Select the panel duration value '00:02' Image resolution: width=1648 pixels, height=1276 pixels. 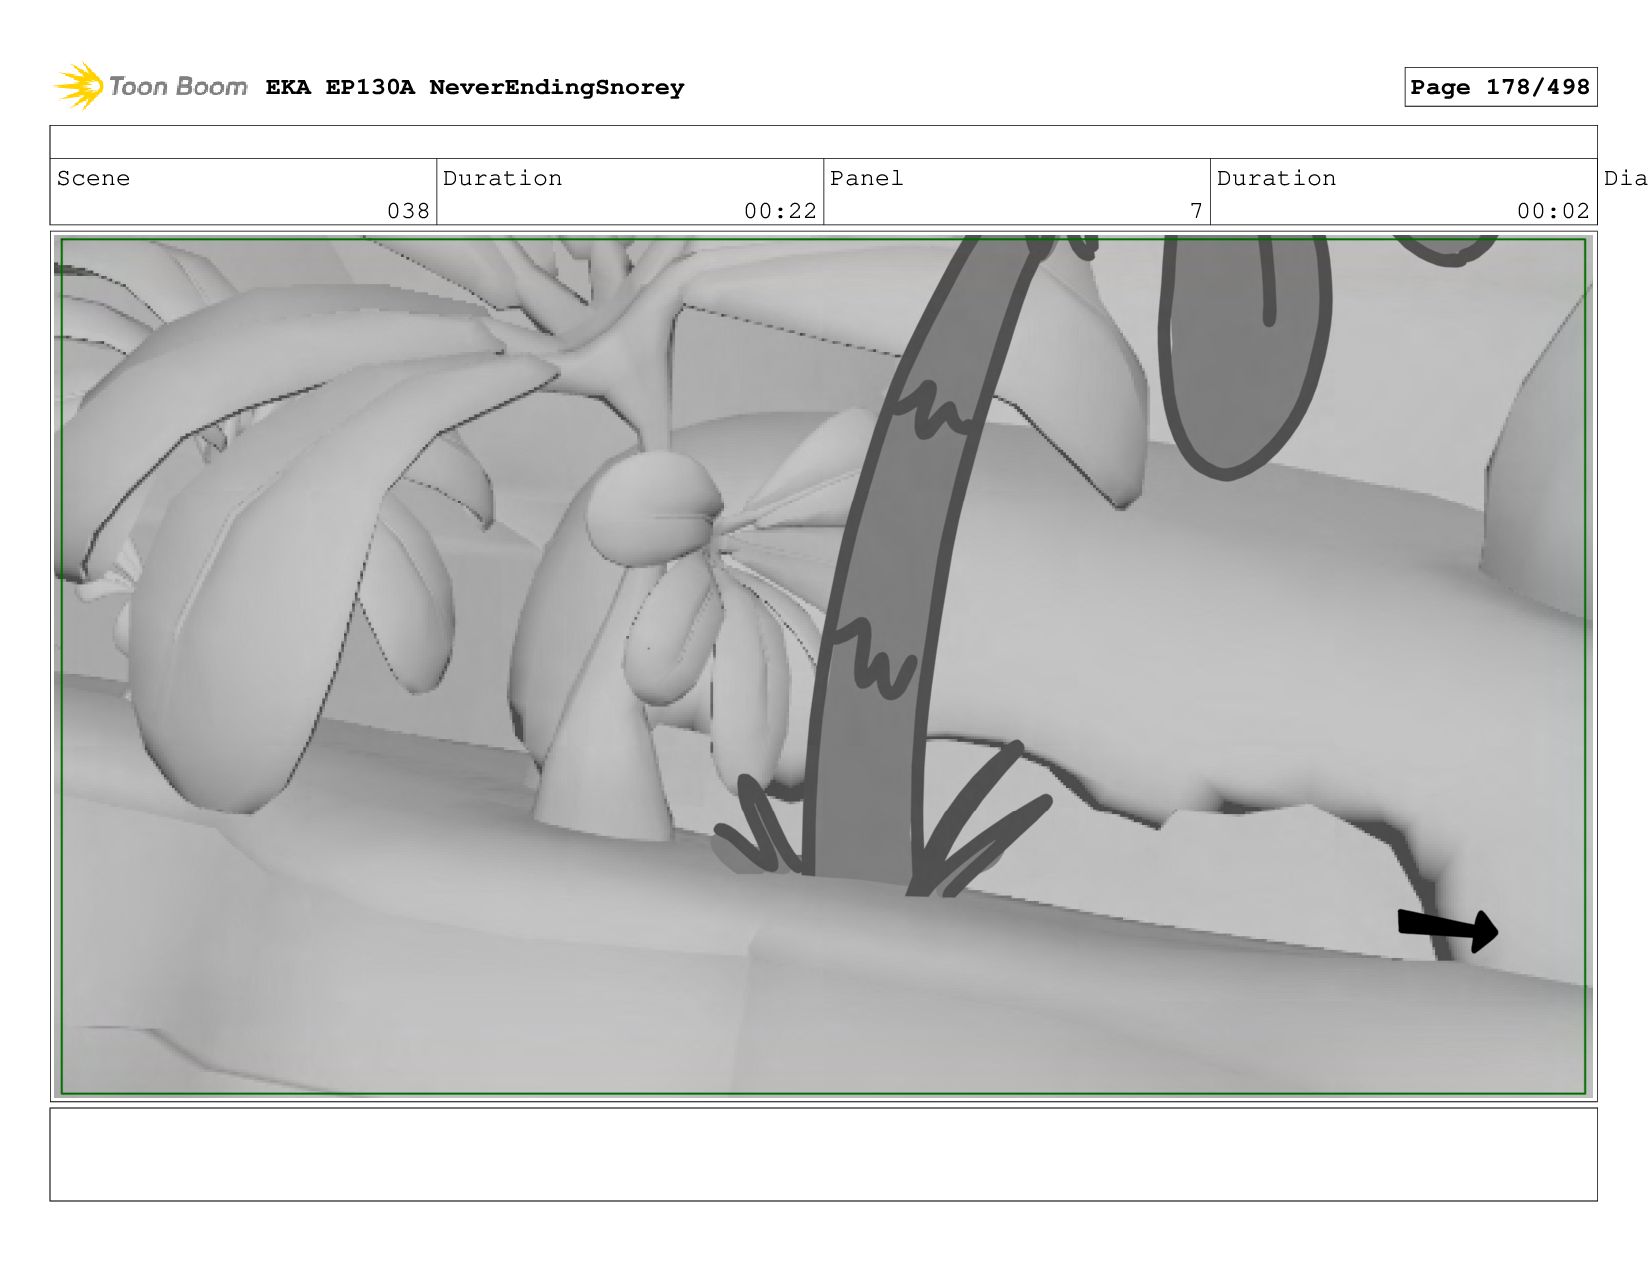coord(1553,211)
